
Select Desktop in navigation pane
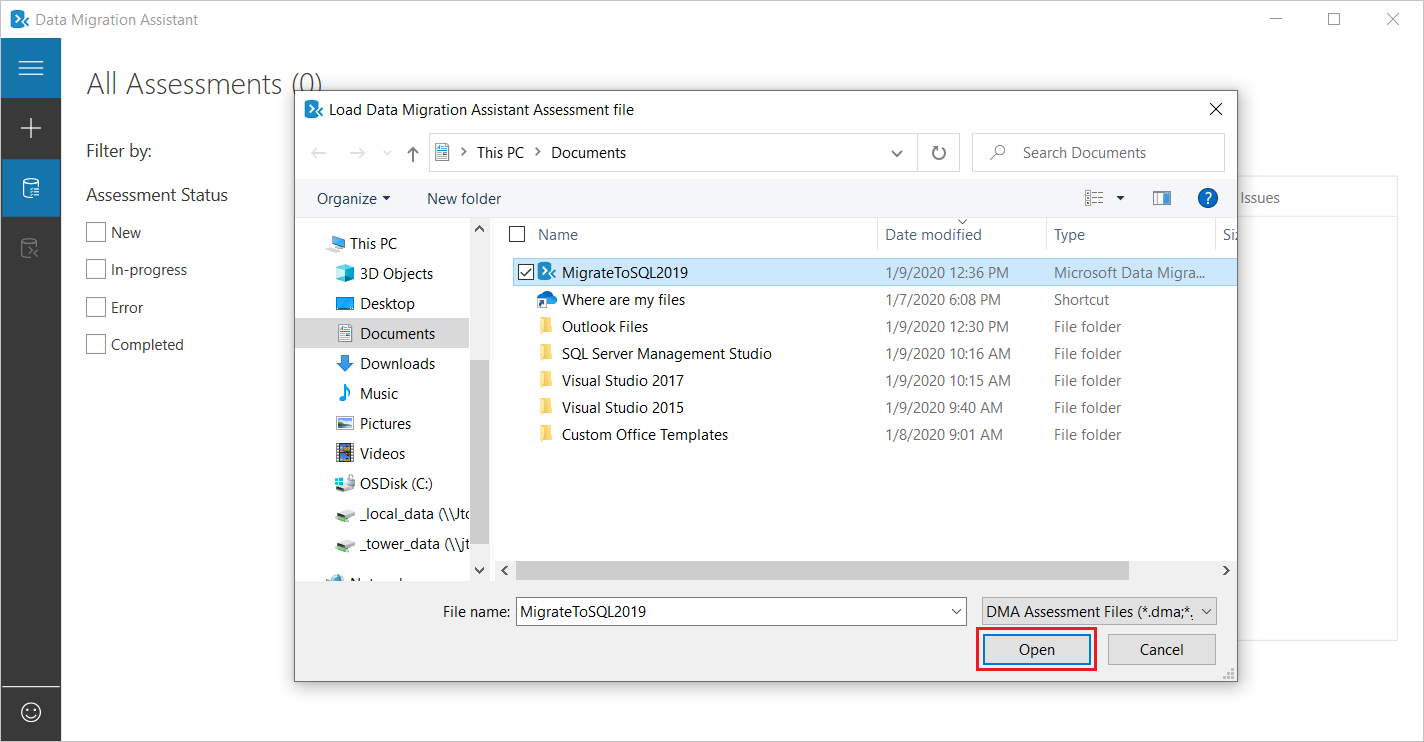point(387,303)
